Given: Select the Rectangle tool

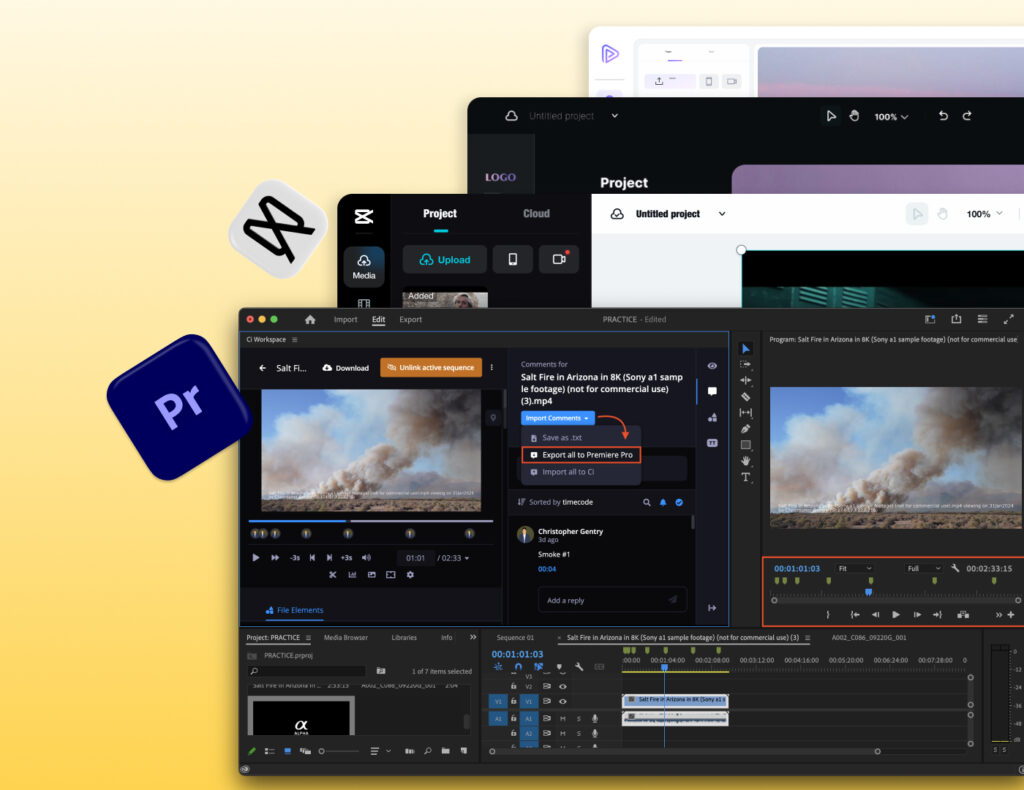Looking at the screenshot, I should (x=746, y=445).
